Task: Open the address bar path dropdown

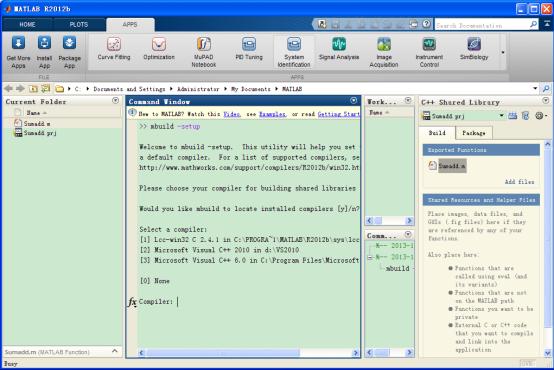Action: click(535, 88)
